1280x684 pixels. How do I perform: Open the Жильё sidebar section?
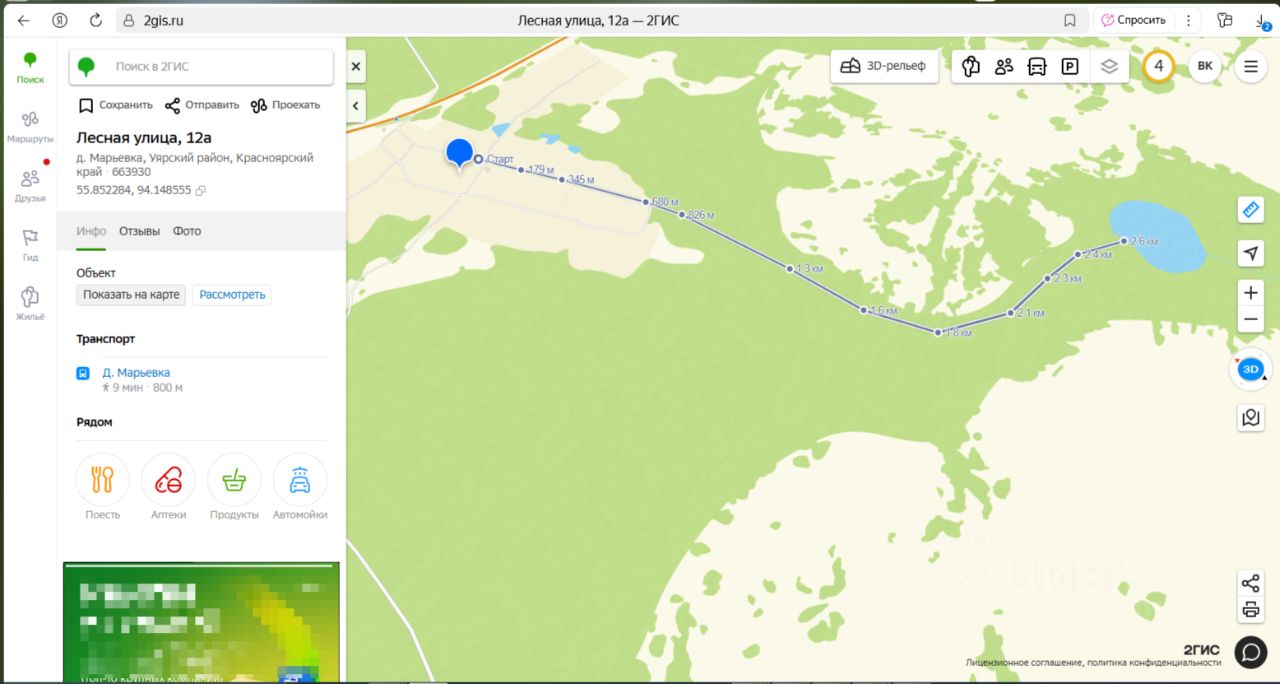click(x=30, y=304)
